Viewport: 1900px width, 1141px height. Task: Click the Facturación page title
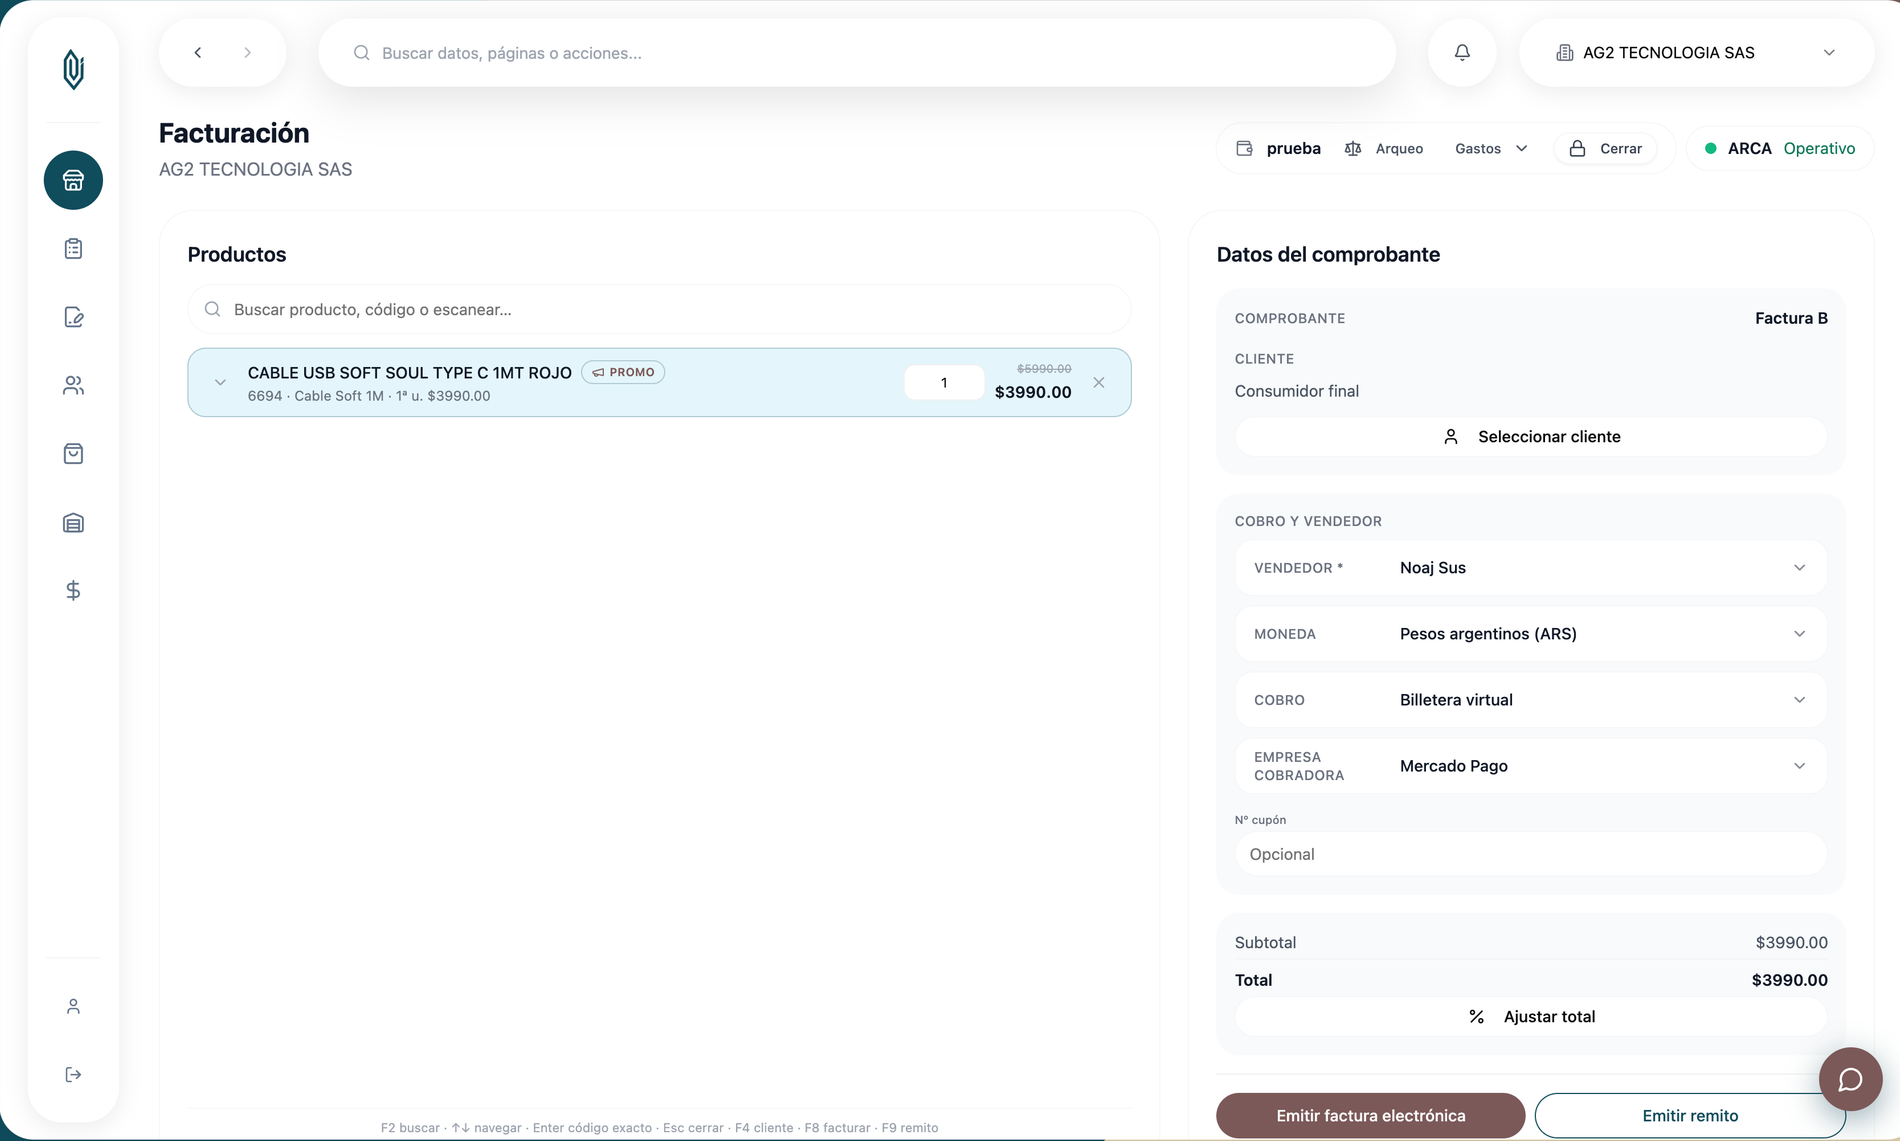[x=234, y=133]
